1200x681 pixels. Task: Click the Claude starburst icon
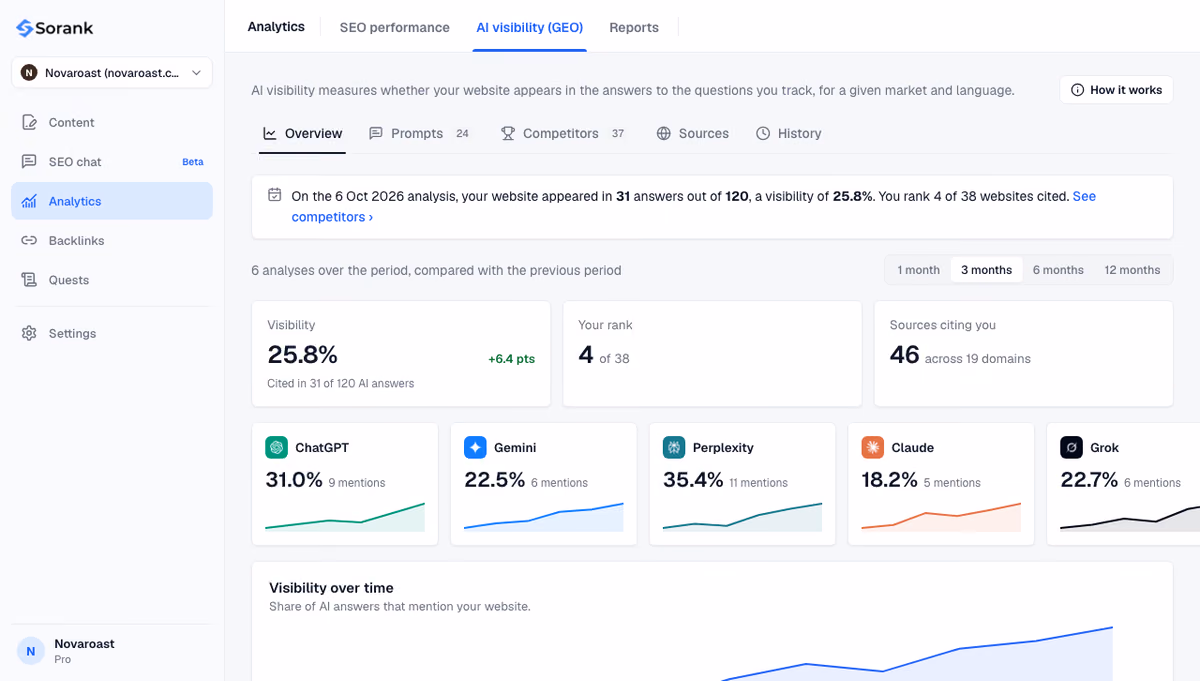tap(873, 447)
